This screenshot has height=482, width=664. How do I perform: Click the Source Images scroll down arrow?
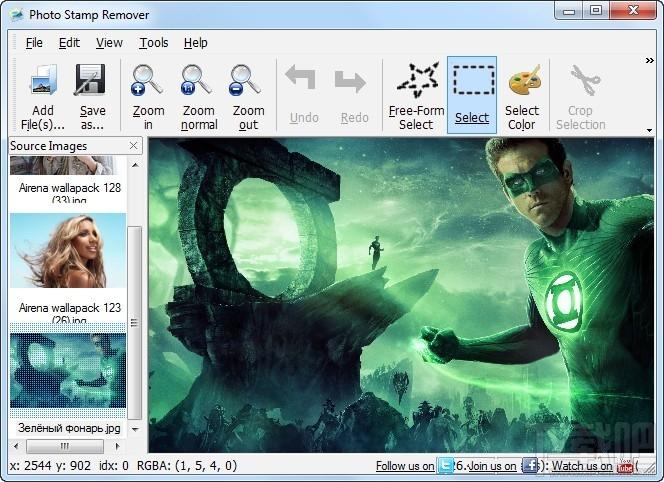[135, 429]
